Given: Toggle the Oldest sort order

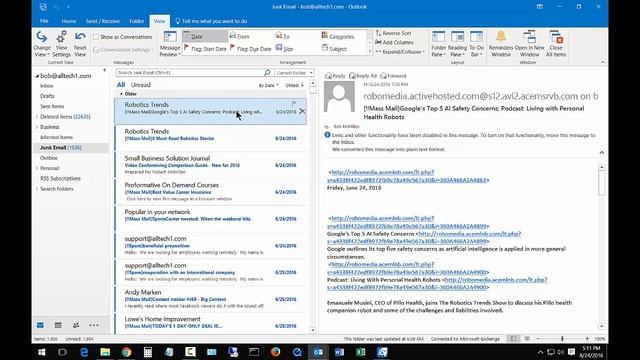Looking at the screenshot, I should (x=294, y=85).
